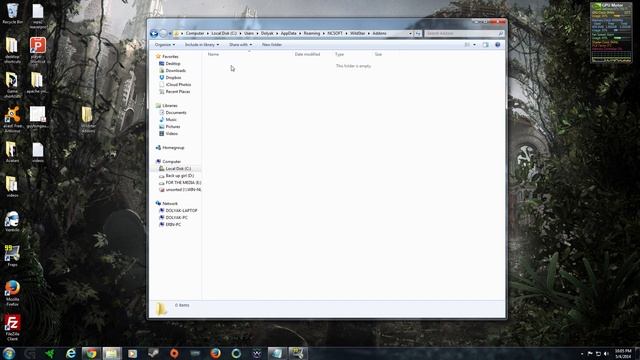640x360 pixels.
Task: Open the address bar history dropdown
Action: (410, 33)
